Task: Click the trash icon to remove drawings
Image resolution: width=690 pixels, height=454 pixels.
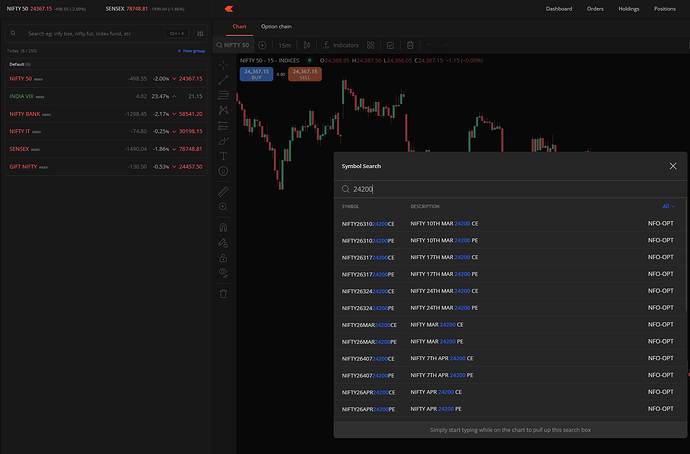Action: [x=223, y=293]
